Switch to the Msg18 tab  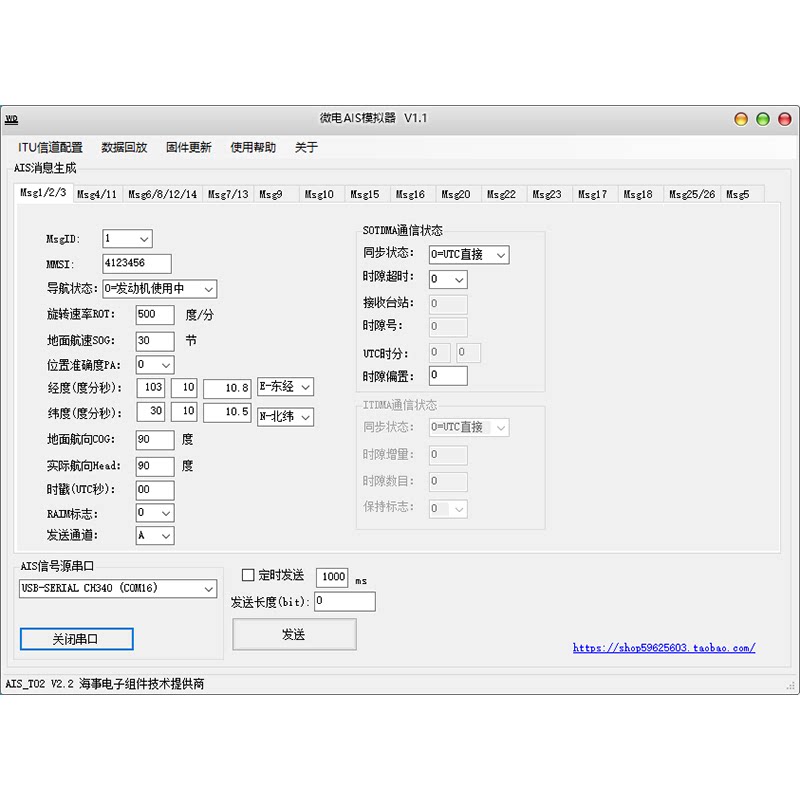pos(638,194)
